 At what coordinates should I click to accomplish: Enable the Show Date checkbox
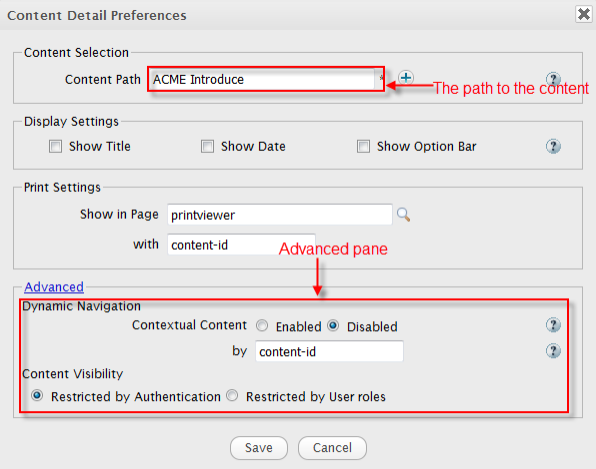[x=207, y=146]
